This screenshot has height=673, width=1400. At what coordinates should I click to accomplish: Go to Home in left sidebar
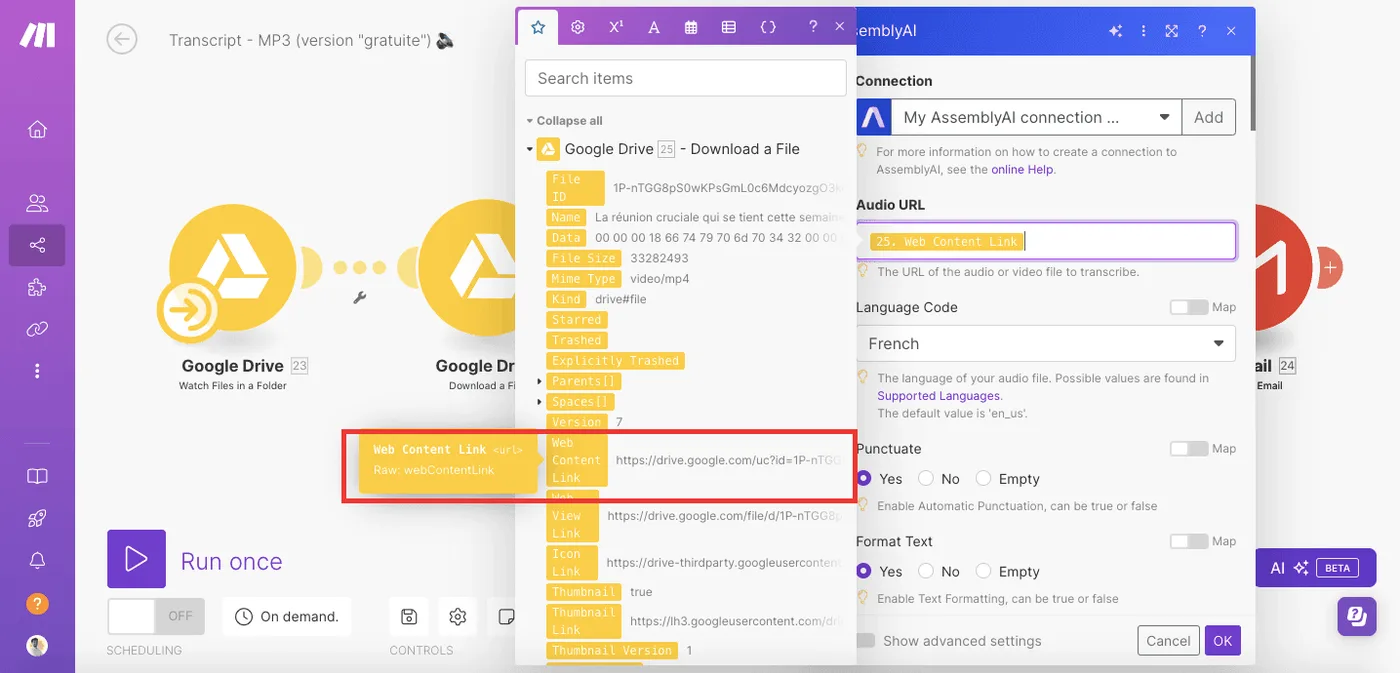point(37,129)
